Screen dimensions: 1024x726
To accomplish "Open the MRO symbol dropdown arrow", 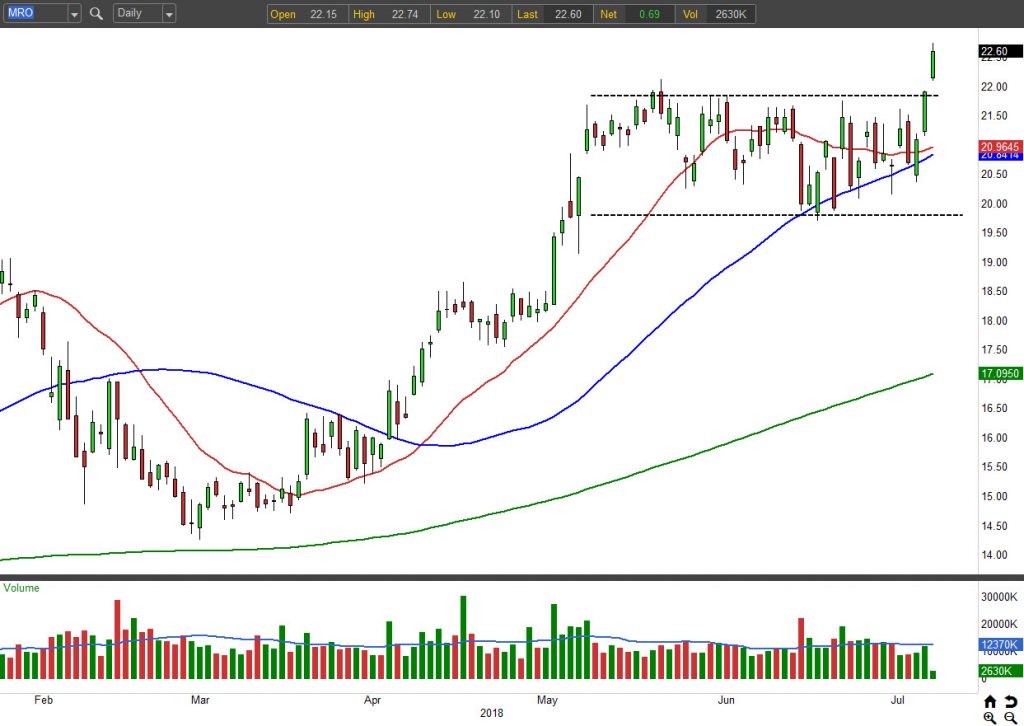I will 74,14.
